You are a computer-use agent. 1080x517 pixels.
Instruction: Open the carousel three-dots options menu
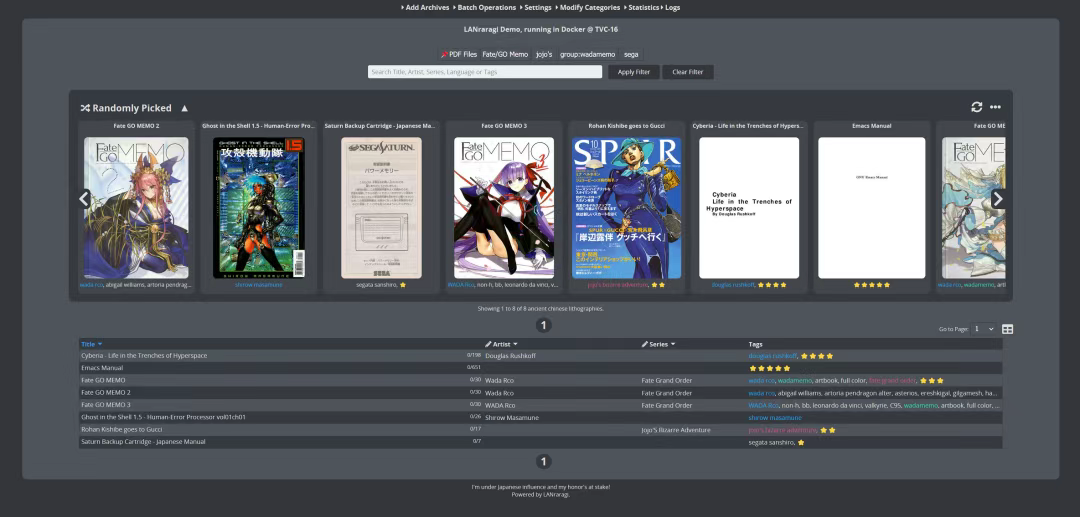(995, 107)
